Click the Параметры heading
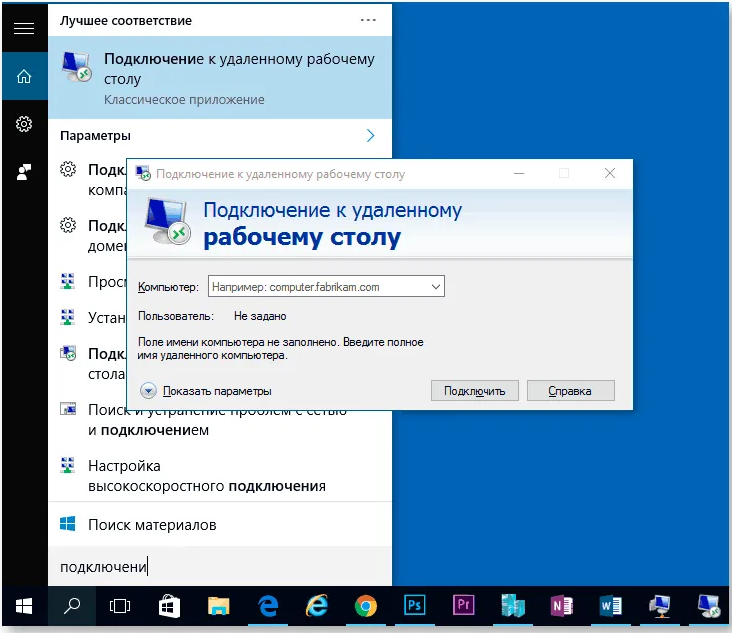 [x=95, y=136]
